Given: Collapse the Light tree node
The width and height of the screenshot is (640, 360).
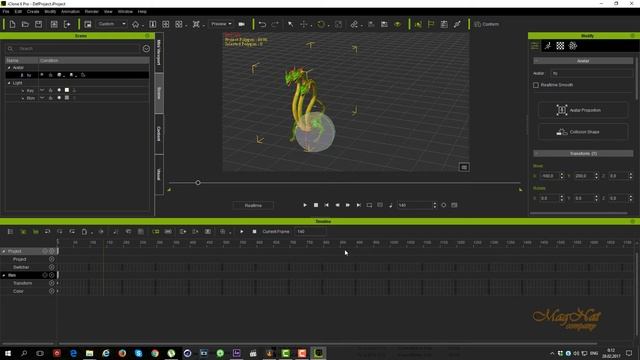Looking at the screenshot, I should point(9,83).
